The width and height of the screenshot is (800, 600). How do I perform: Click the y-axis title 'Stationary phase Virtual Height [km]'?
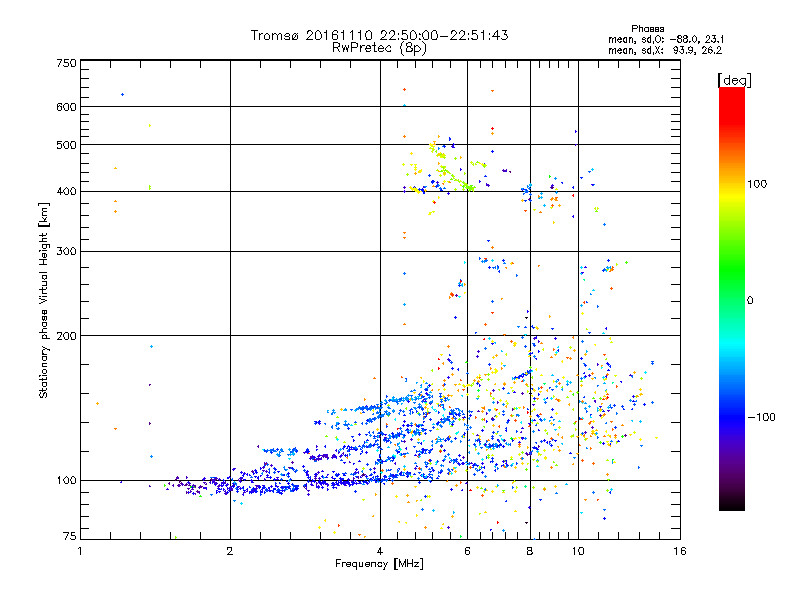(x=44, y=301)
